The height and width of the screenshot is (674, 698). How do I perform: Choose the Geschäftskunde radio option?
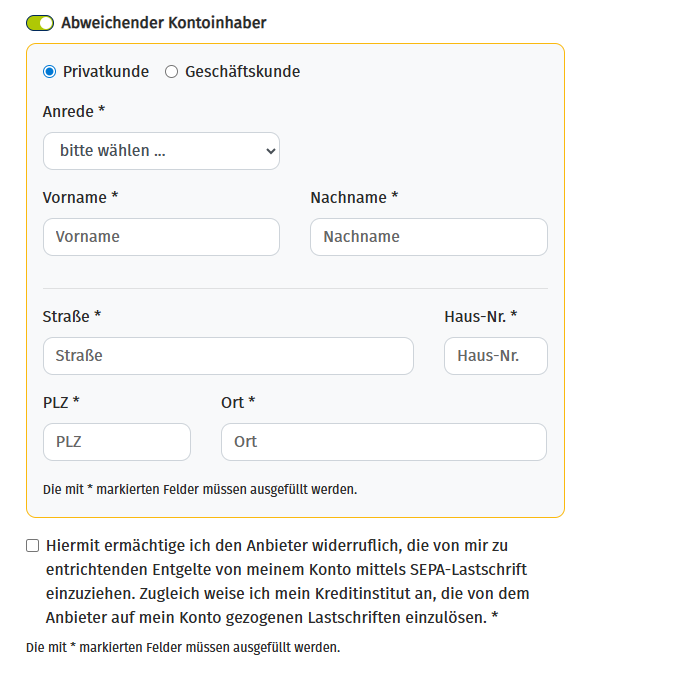(172, 72)
